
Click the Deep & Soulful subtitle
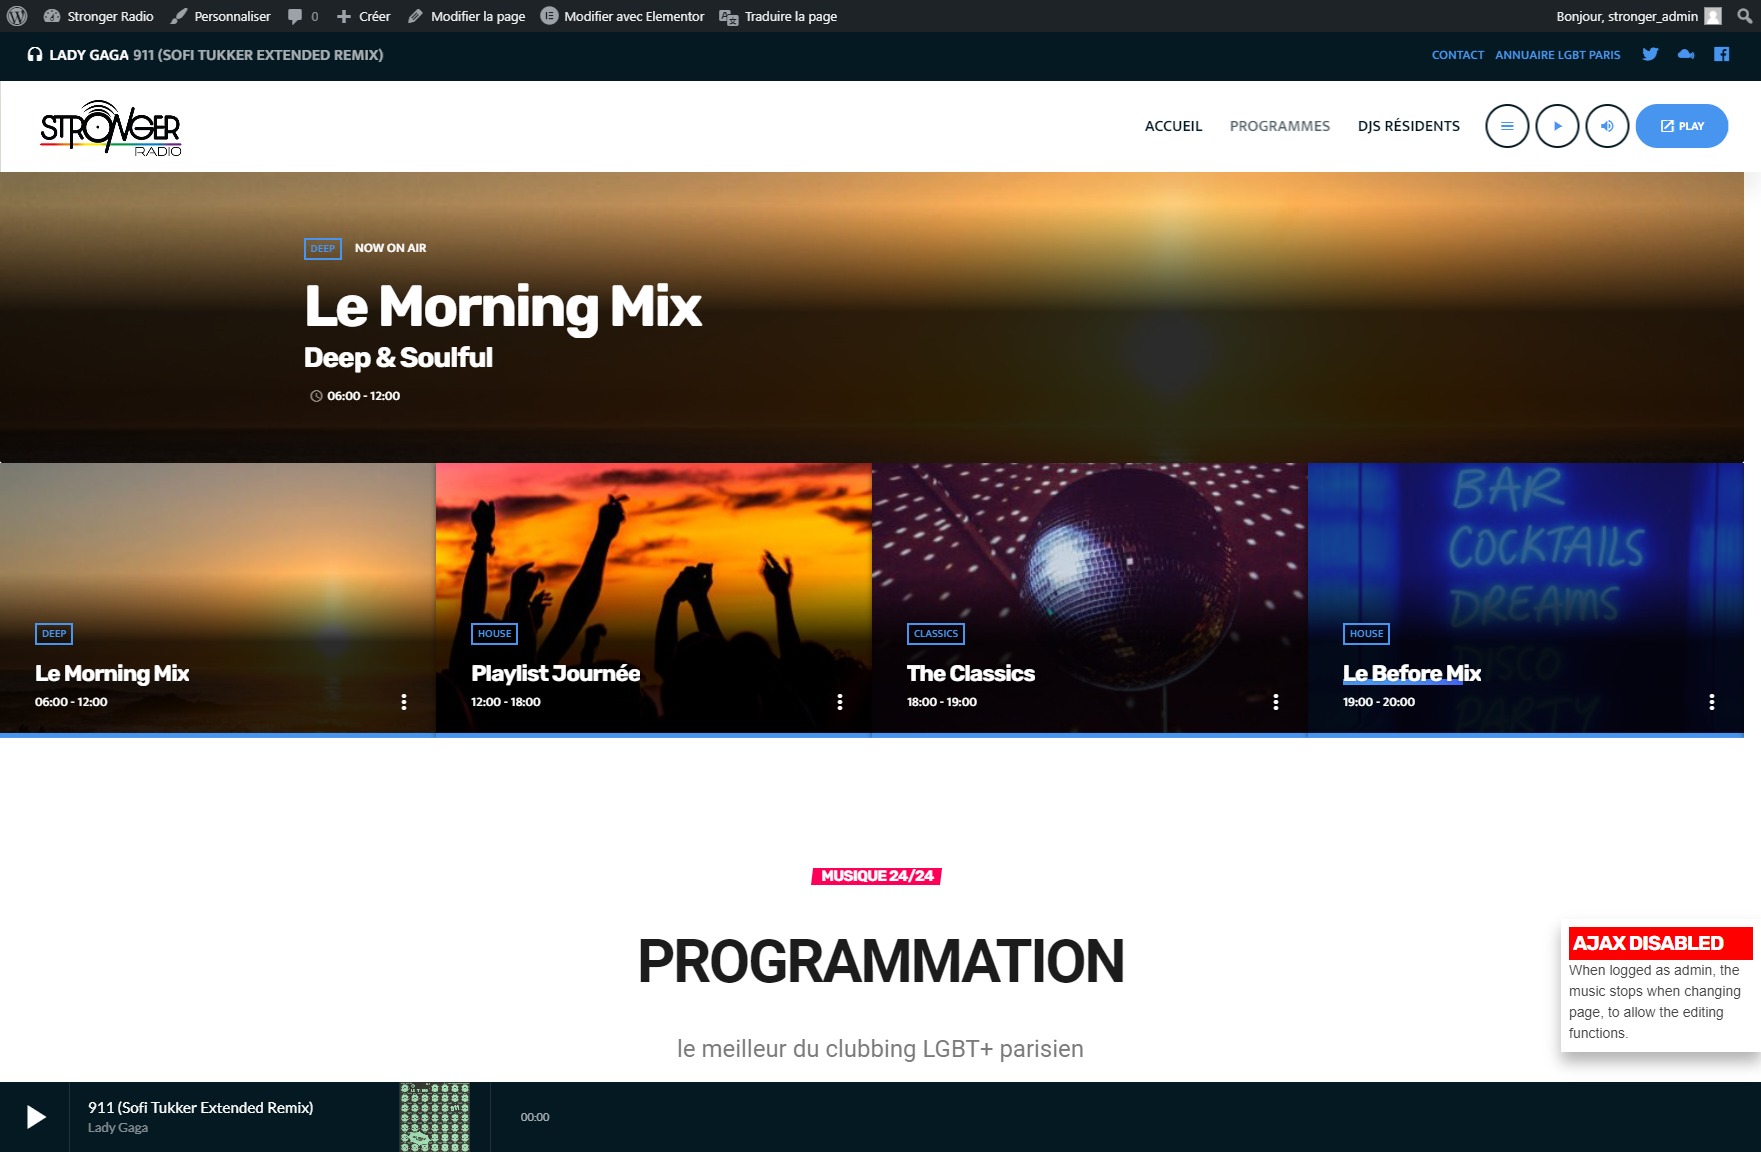tap(398, 358)
